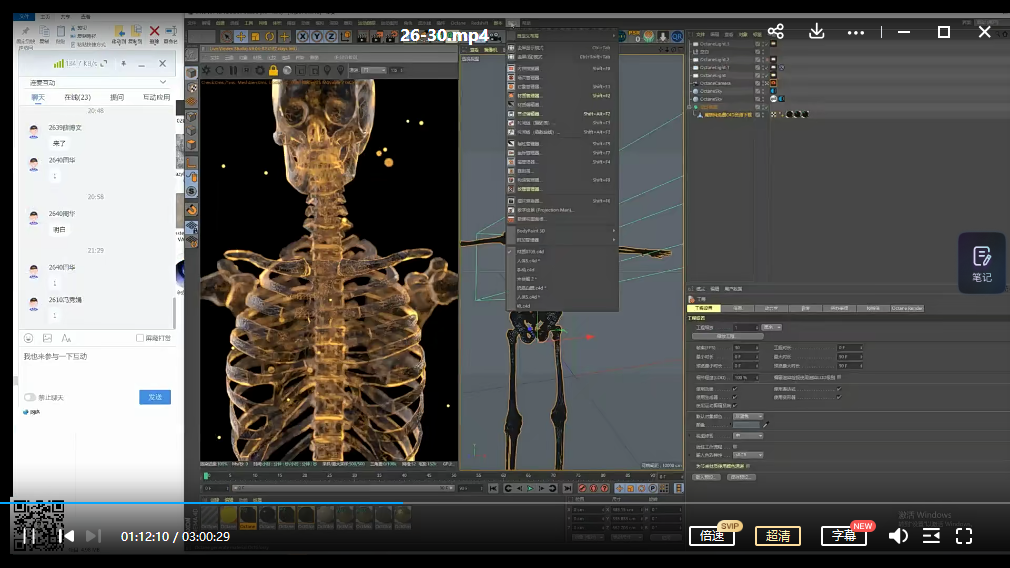Viewport: 1010px width, 568px height.
Task: Send the message with 发送 button
Action: tap(155, 397)
